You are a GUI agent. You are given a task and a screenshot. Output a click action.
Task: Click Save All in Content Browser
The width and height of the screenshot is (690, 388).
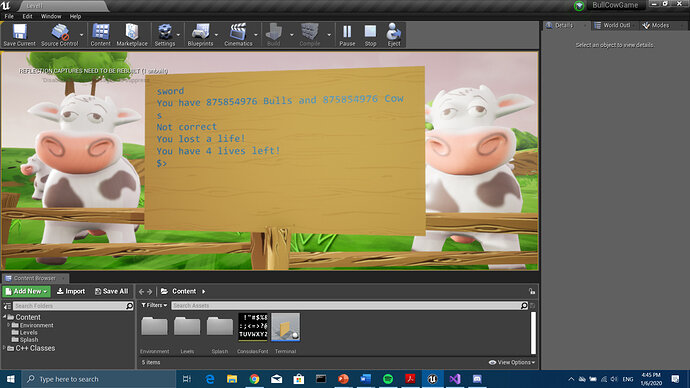click(111, 291)
